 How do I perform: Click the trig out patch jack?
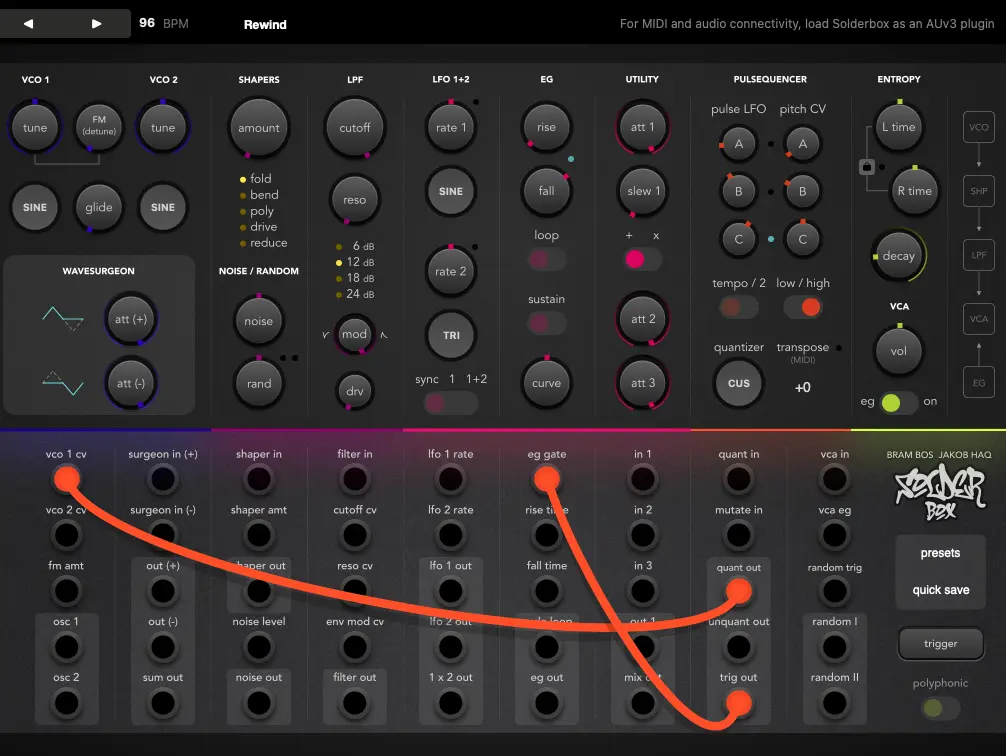pyautogui.click(x=738, y=703)
